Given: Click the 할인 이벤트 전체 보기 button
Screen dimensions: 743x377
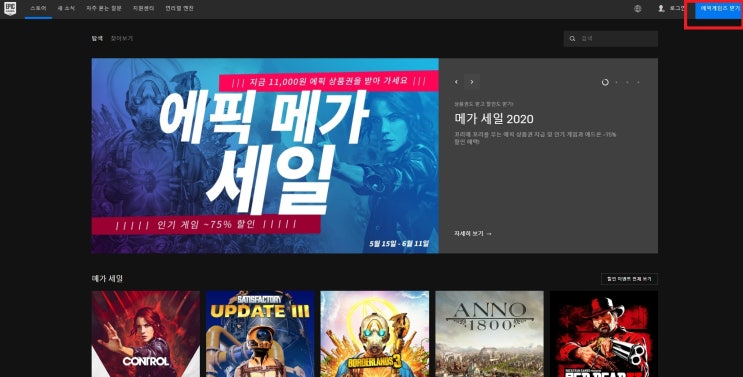Looking at the screenshot, I should click(629, 279).
